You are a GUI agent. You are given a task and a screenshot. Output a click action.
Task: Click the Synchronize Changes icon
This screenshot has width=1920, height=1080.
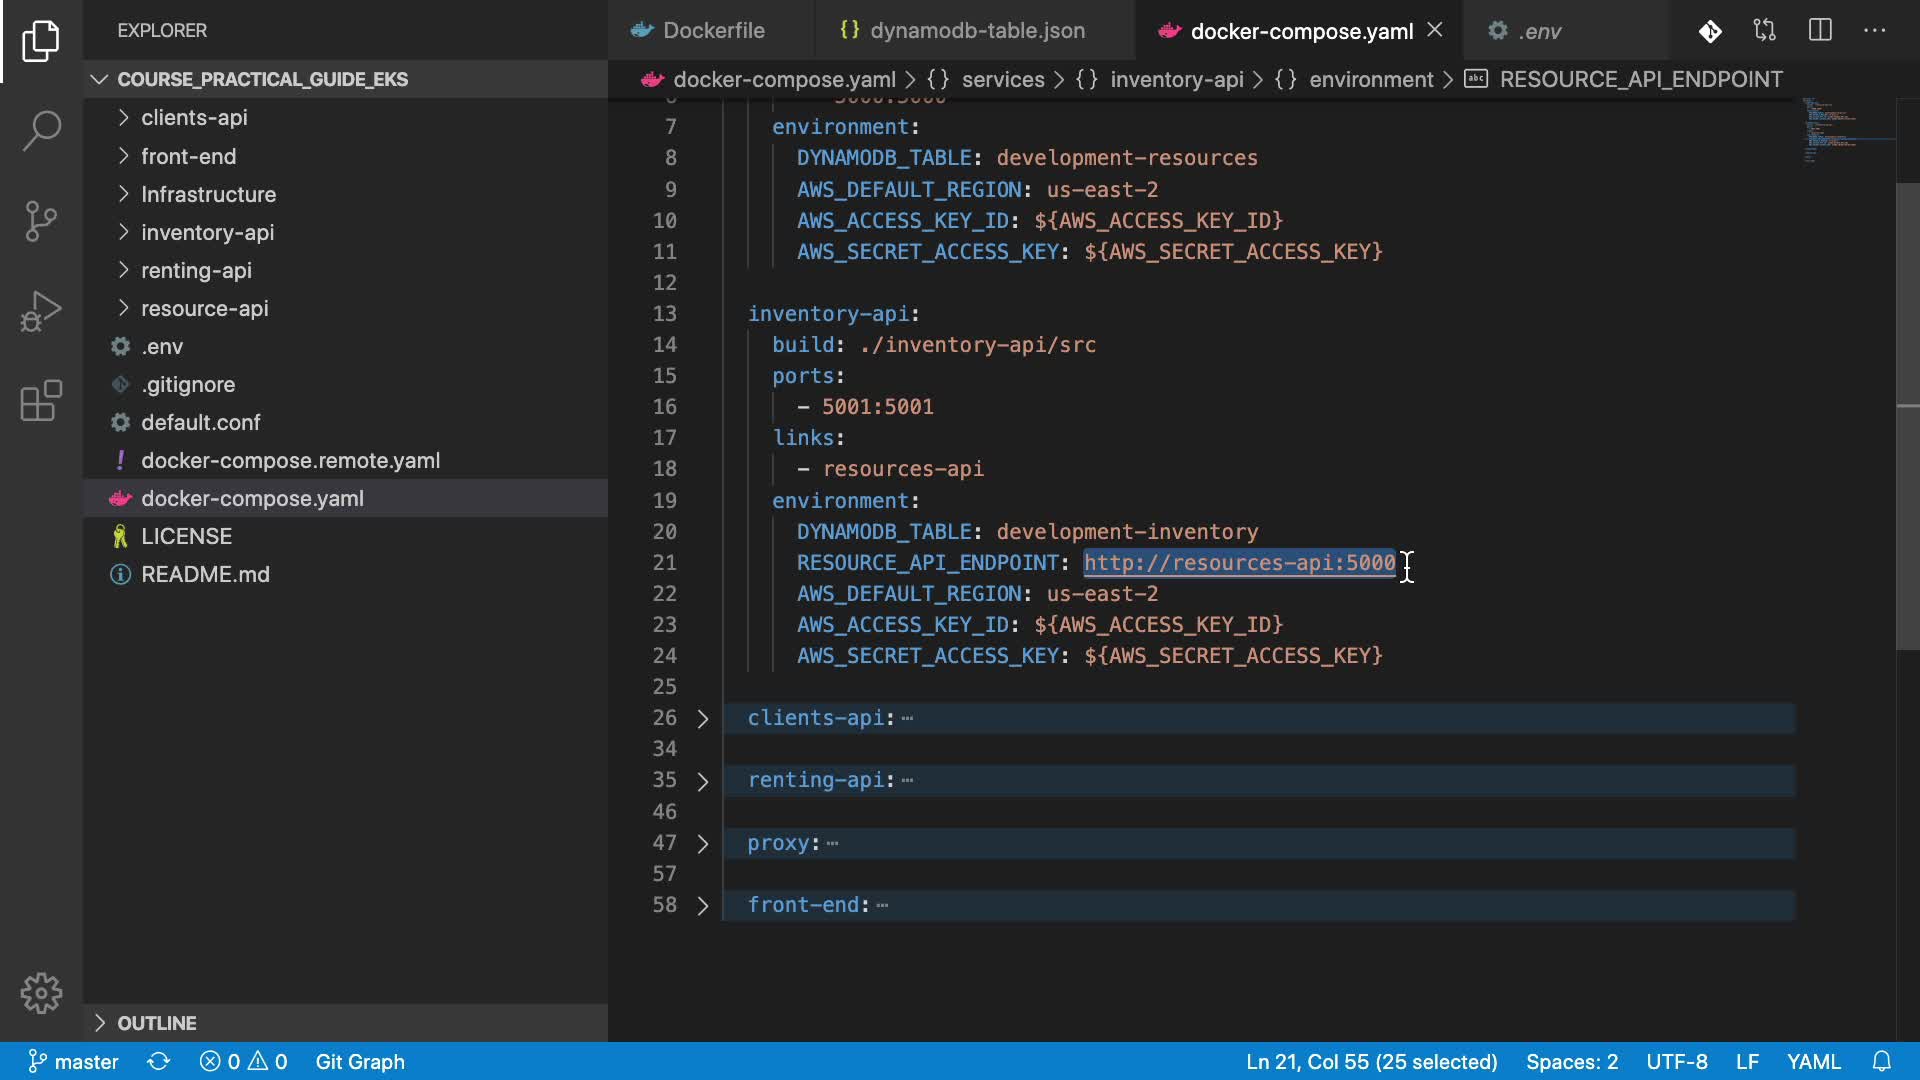click(158, 1061)
